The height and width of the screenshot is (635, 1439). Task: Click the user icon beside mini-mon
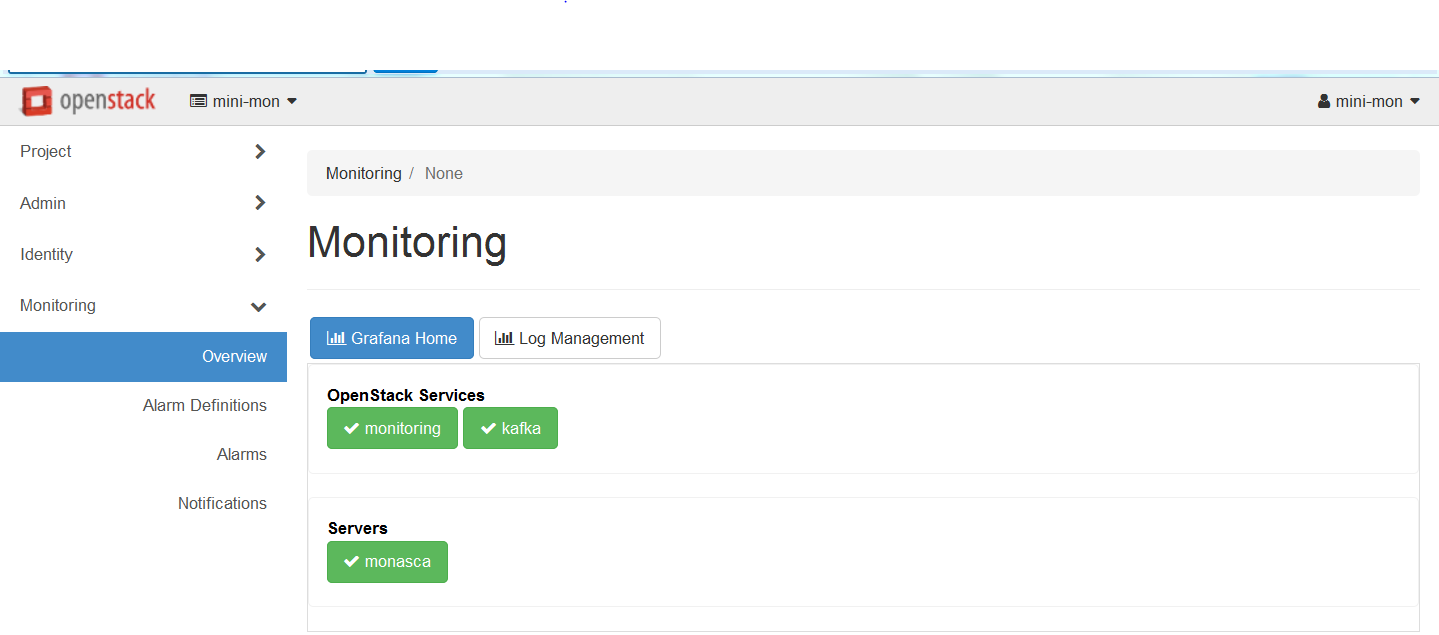[1324, 101]
